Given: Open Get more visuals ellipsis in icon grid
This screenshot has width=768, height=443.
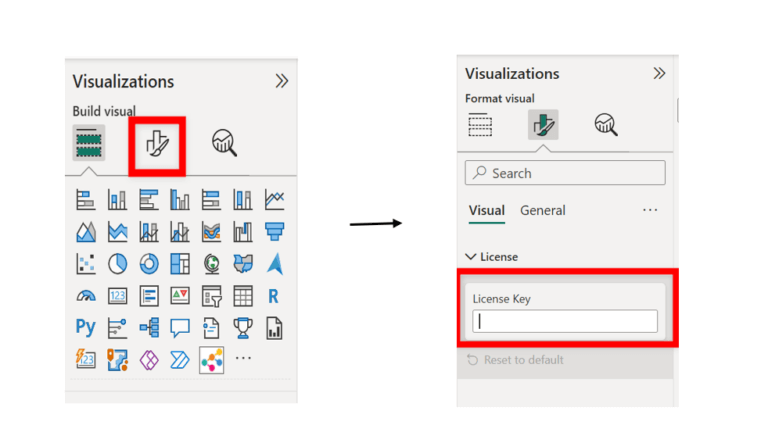Looking at the screenshot, I should pos(243,358).
